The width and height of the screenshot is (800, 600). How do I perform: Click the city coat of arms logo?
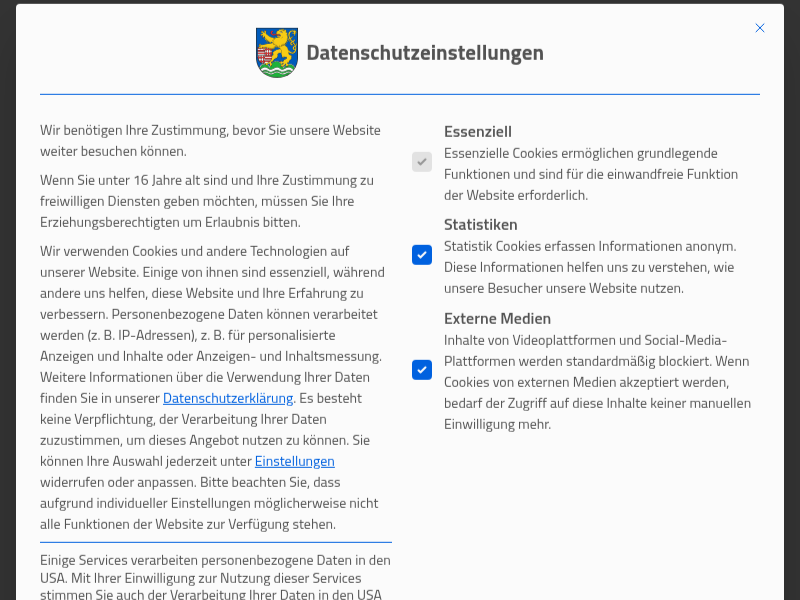(x=276, y=52)
